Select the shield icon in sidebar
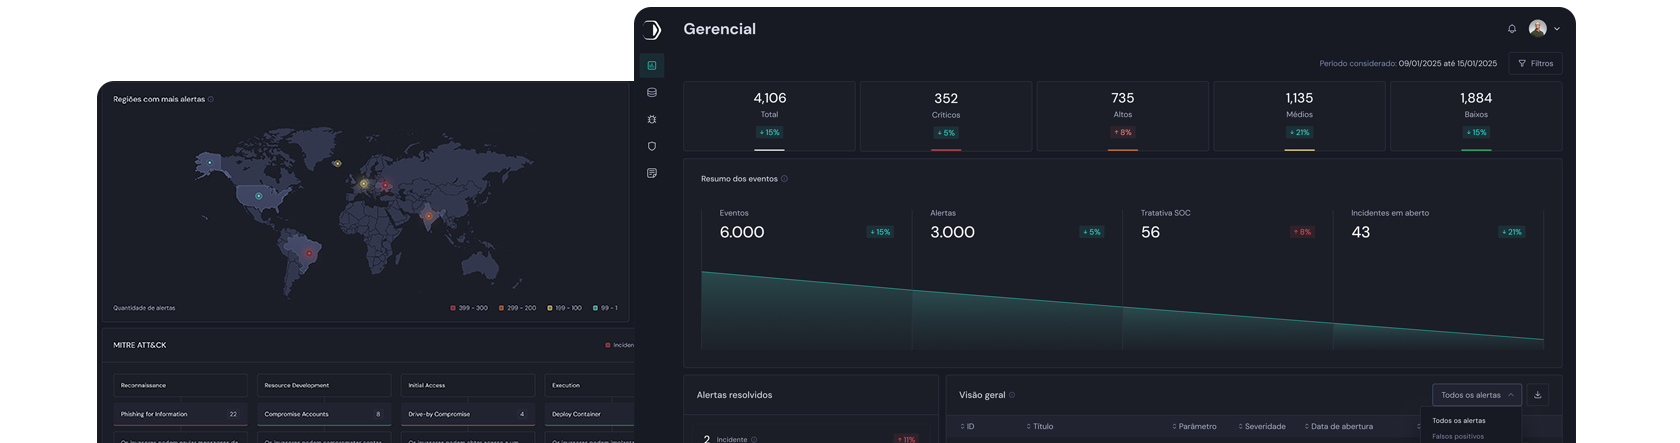1680x443 pixels. tap(652, 147)
